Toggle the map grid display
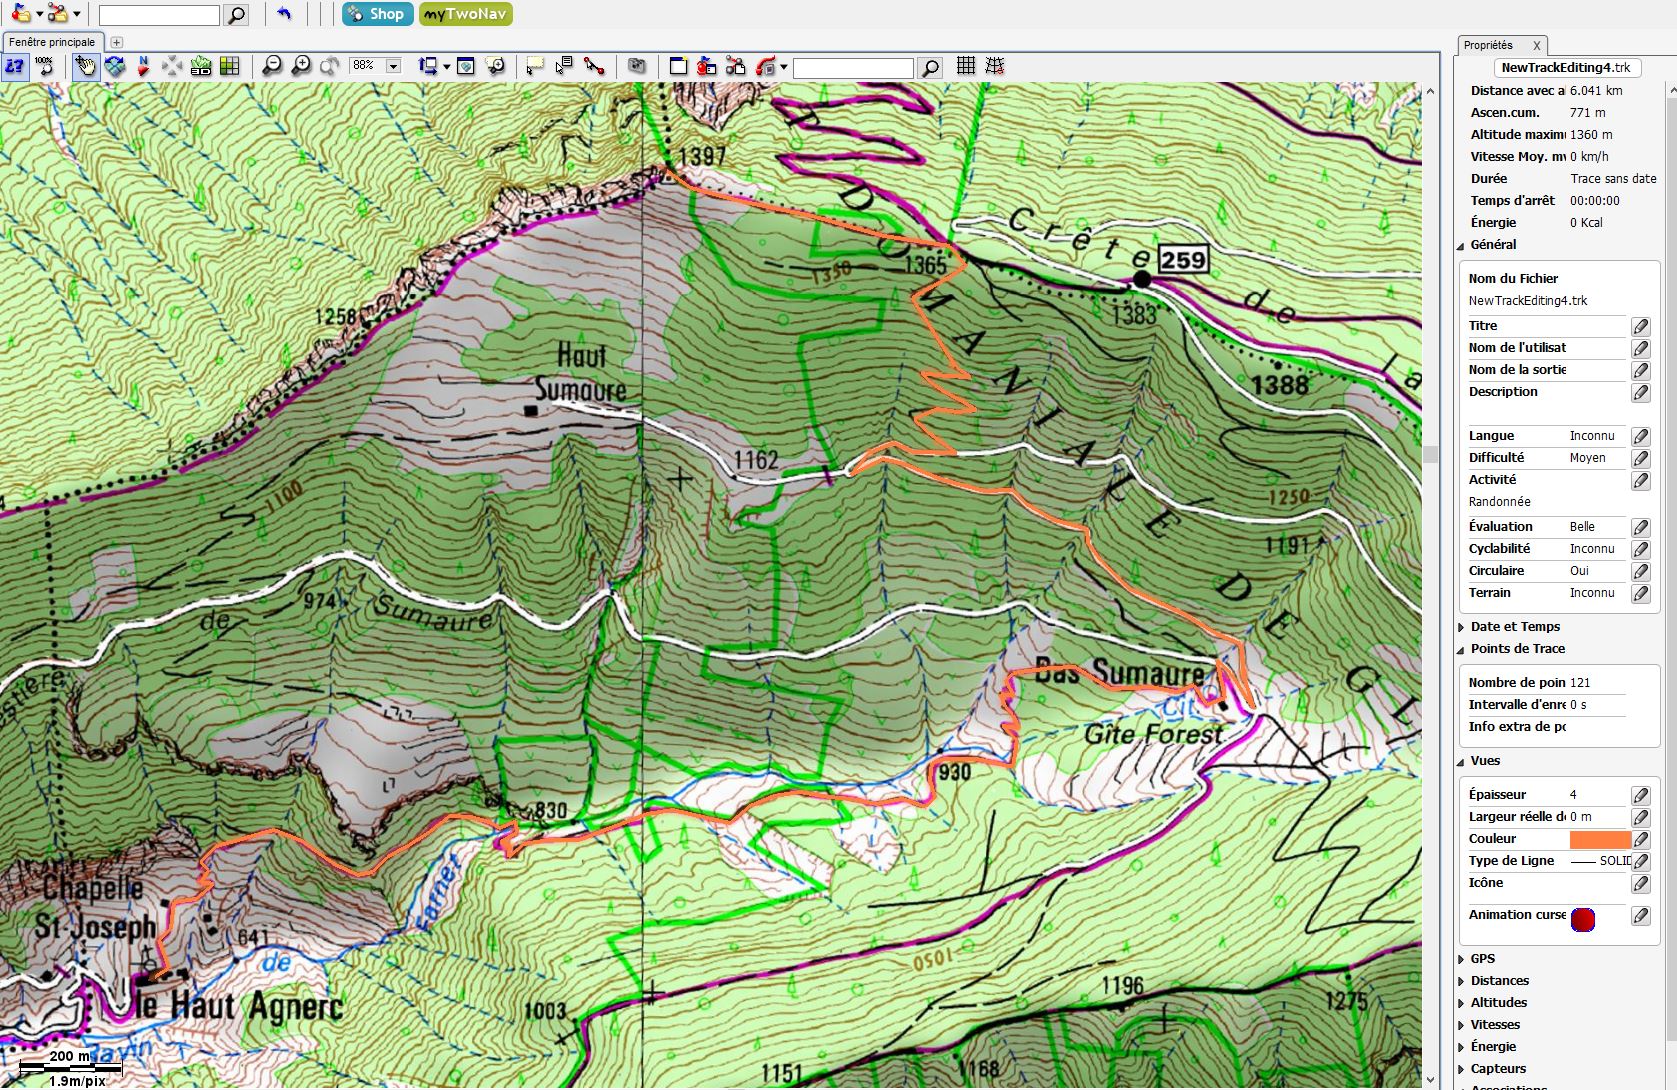This screenshot has height=1090, width=1677. pyautogui.click(x=965, y=66)
